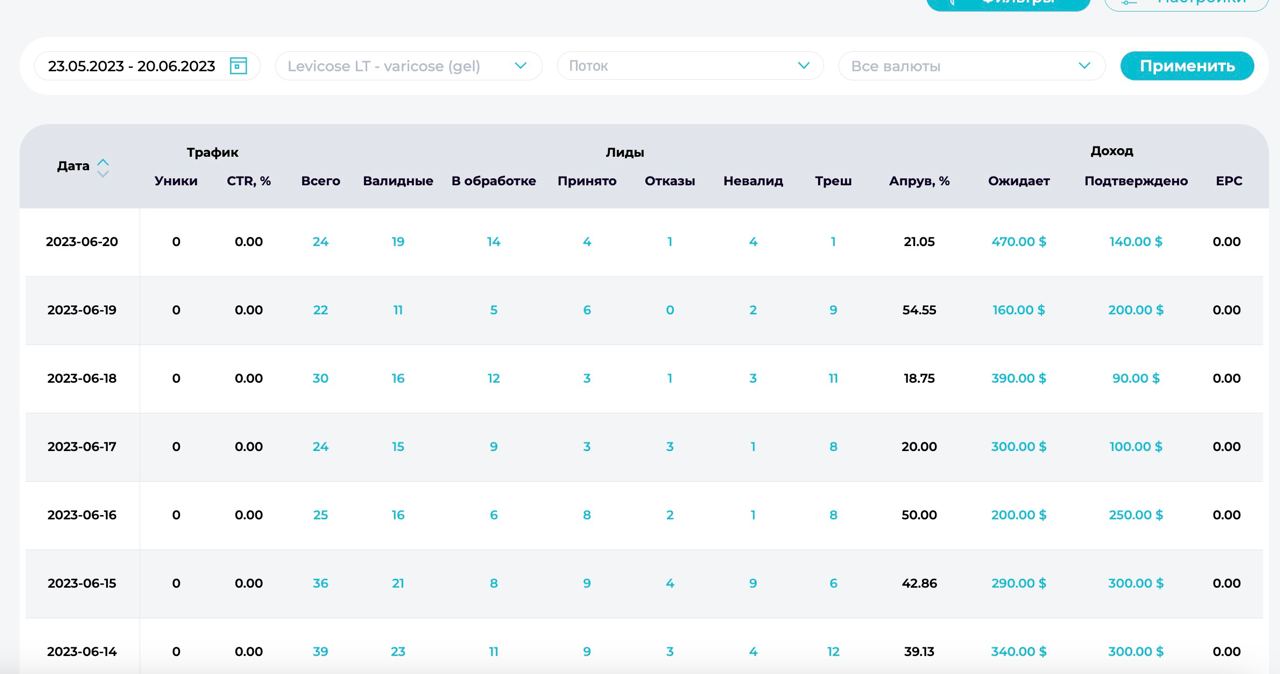The width and height of the screenshot is (1280, 674).
Task: Open trash leads 9 for 2023-06-19
Action: [x=833, y=310]
